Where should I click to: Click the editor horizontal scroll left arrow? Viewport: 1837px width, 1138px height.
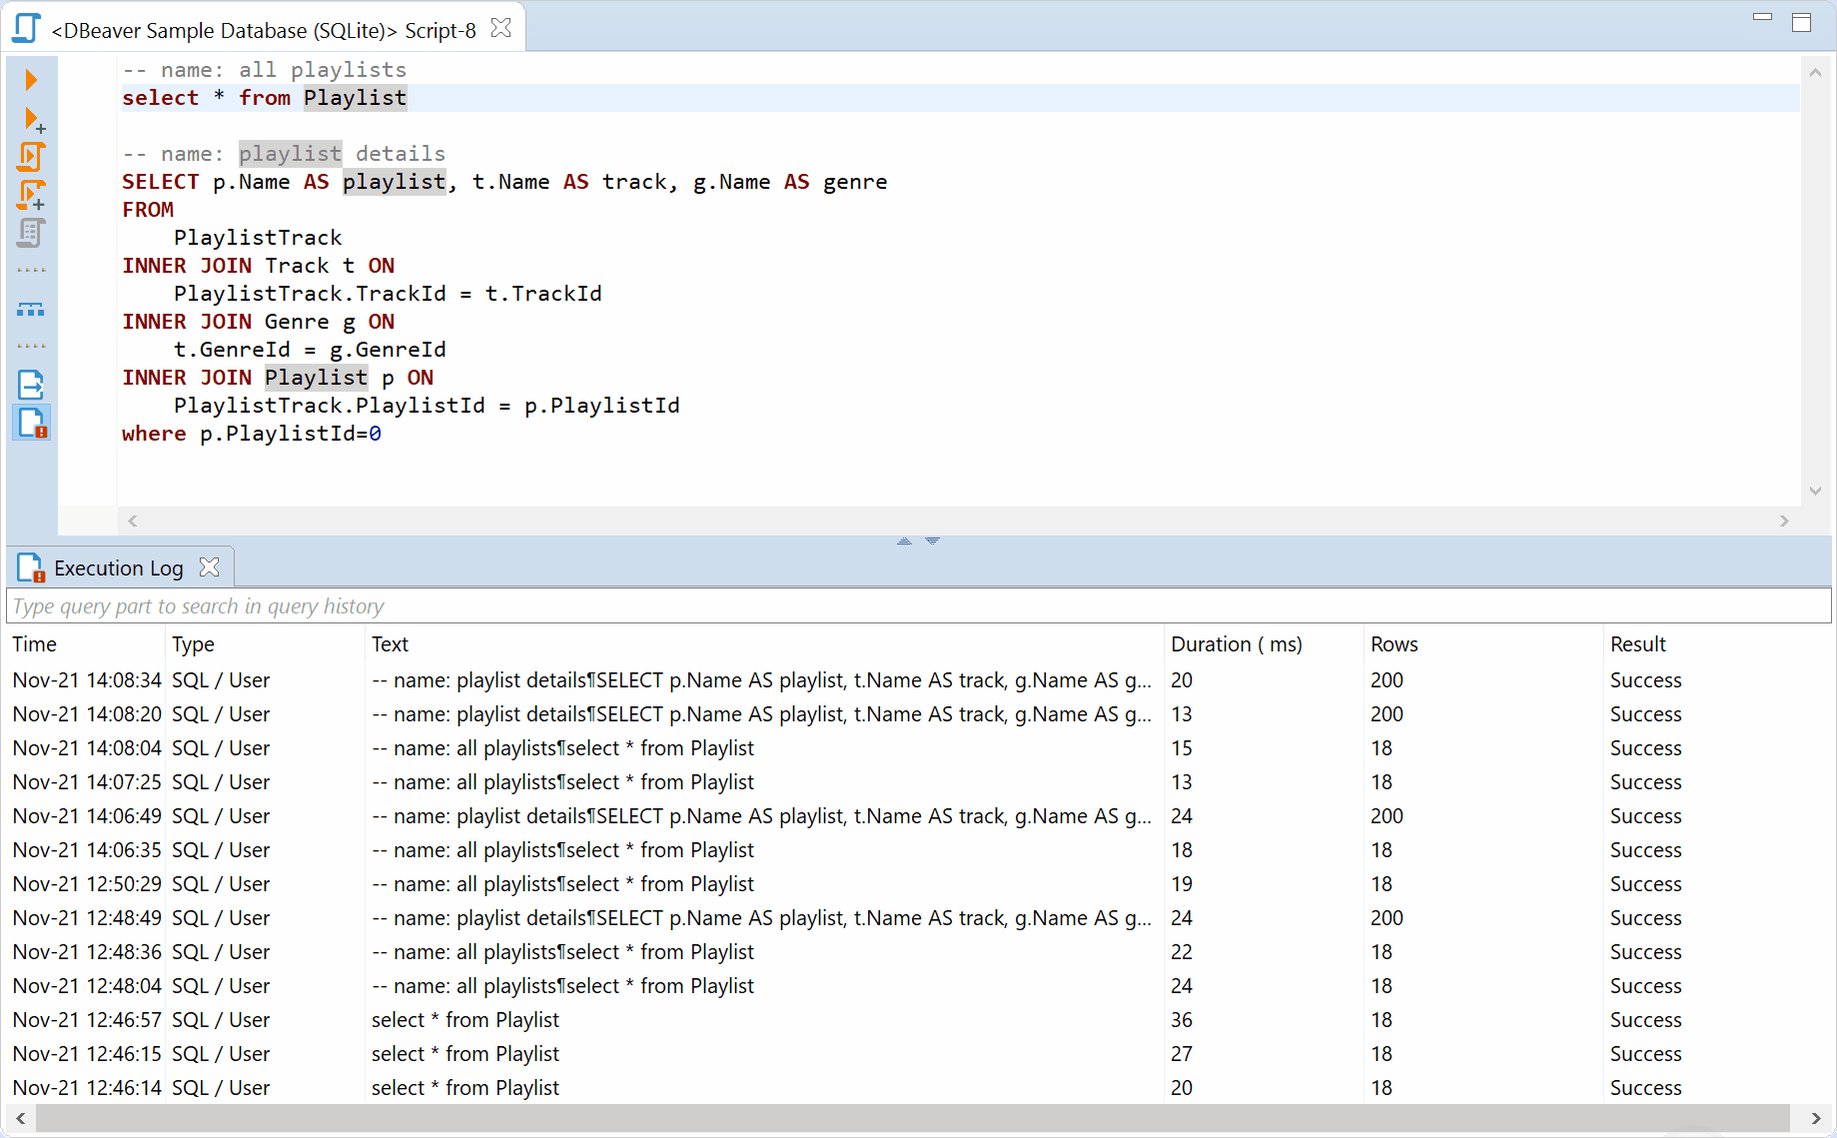coord(132,521)
